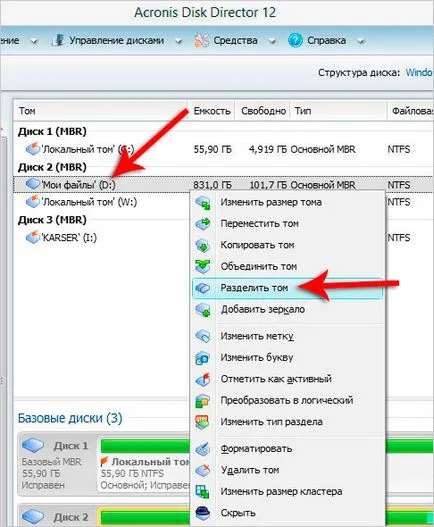The image size is (434, 527).
Task: Click the disk icon beside 'Локальный том' (C:)
Action: [33, 149]
